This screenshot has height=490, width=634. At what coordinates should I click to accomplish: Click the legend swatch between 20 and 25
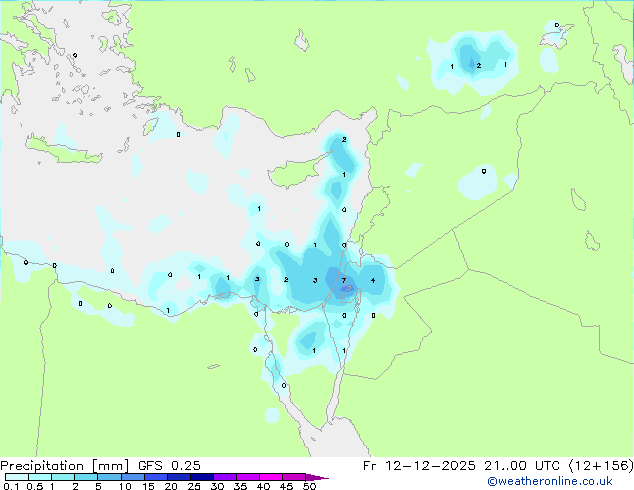(179, 477)
